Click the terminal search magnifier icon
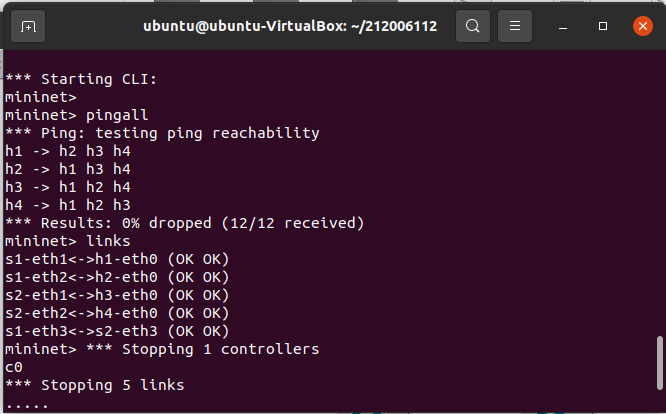The width and height of the screenshot is (666, 414). [472, 25]
